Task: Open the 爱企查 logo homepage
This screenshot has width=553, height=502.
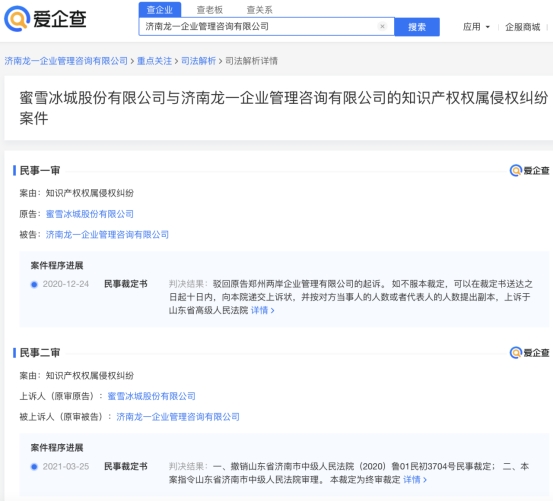Action: click(x=45, y=18)
